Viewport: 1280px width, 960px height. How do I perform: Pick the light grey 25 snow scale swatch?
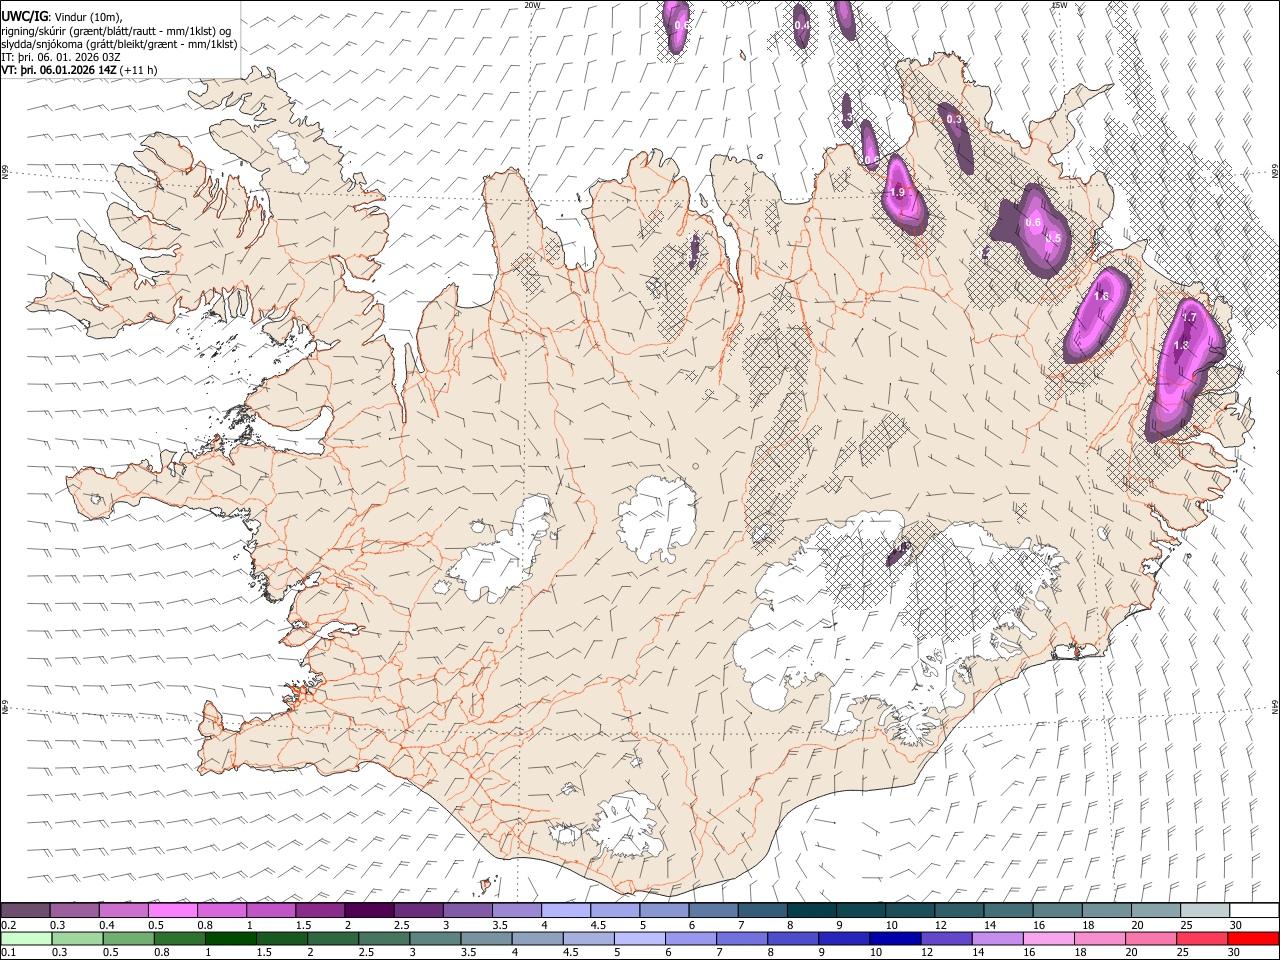(1205, 910)
